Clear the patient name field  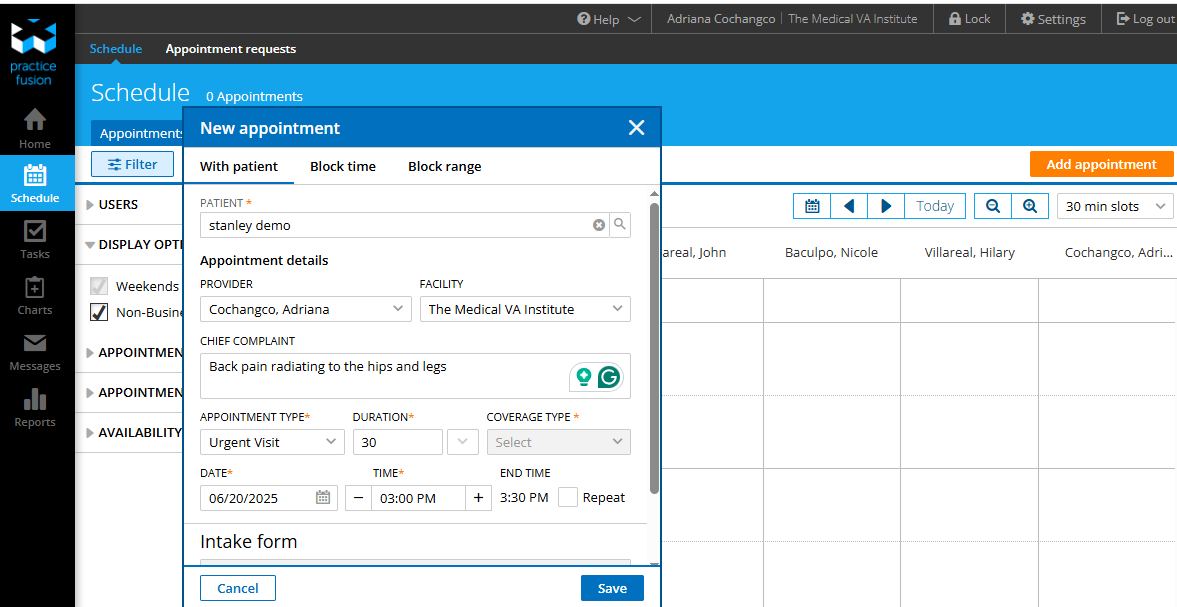(599, 225)
